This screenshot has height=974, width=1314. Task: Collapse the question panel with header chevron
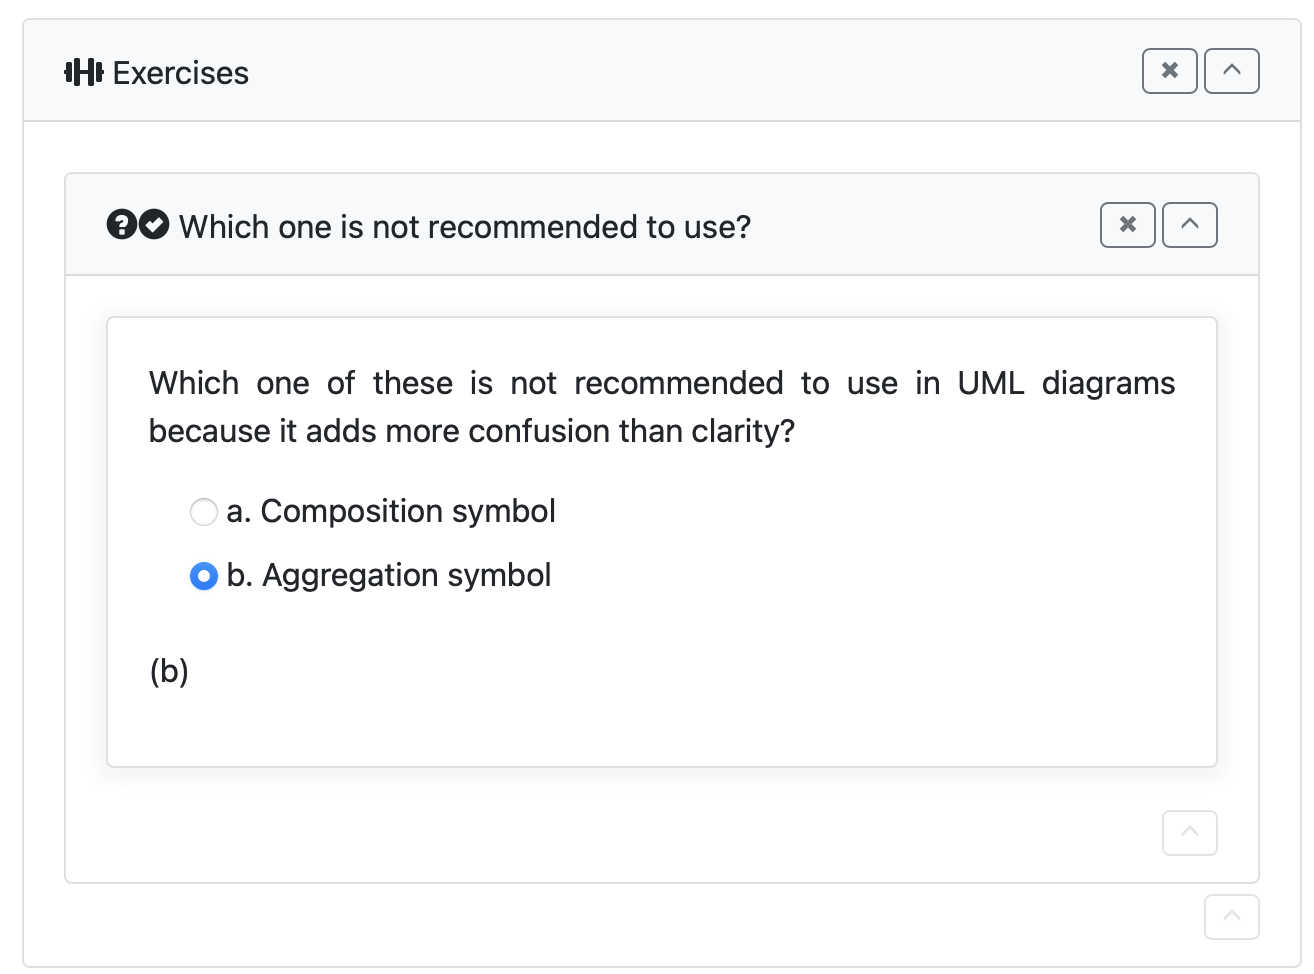click(x=1189, y=225)
